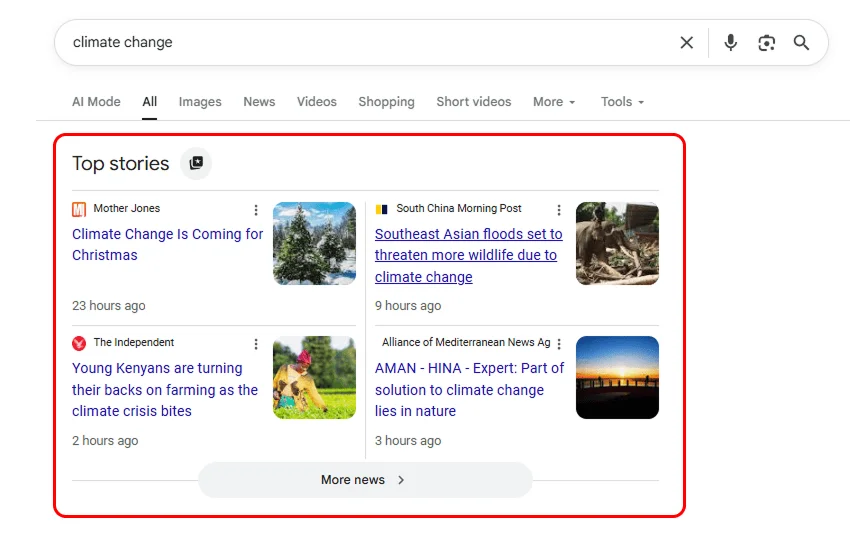Image resolution: width=850 pixels, height=550 pixels.
Task: Click the sunset thumbnail image
Action: pyautogui.click(x=617, y=377)
